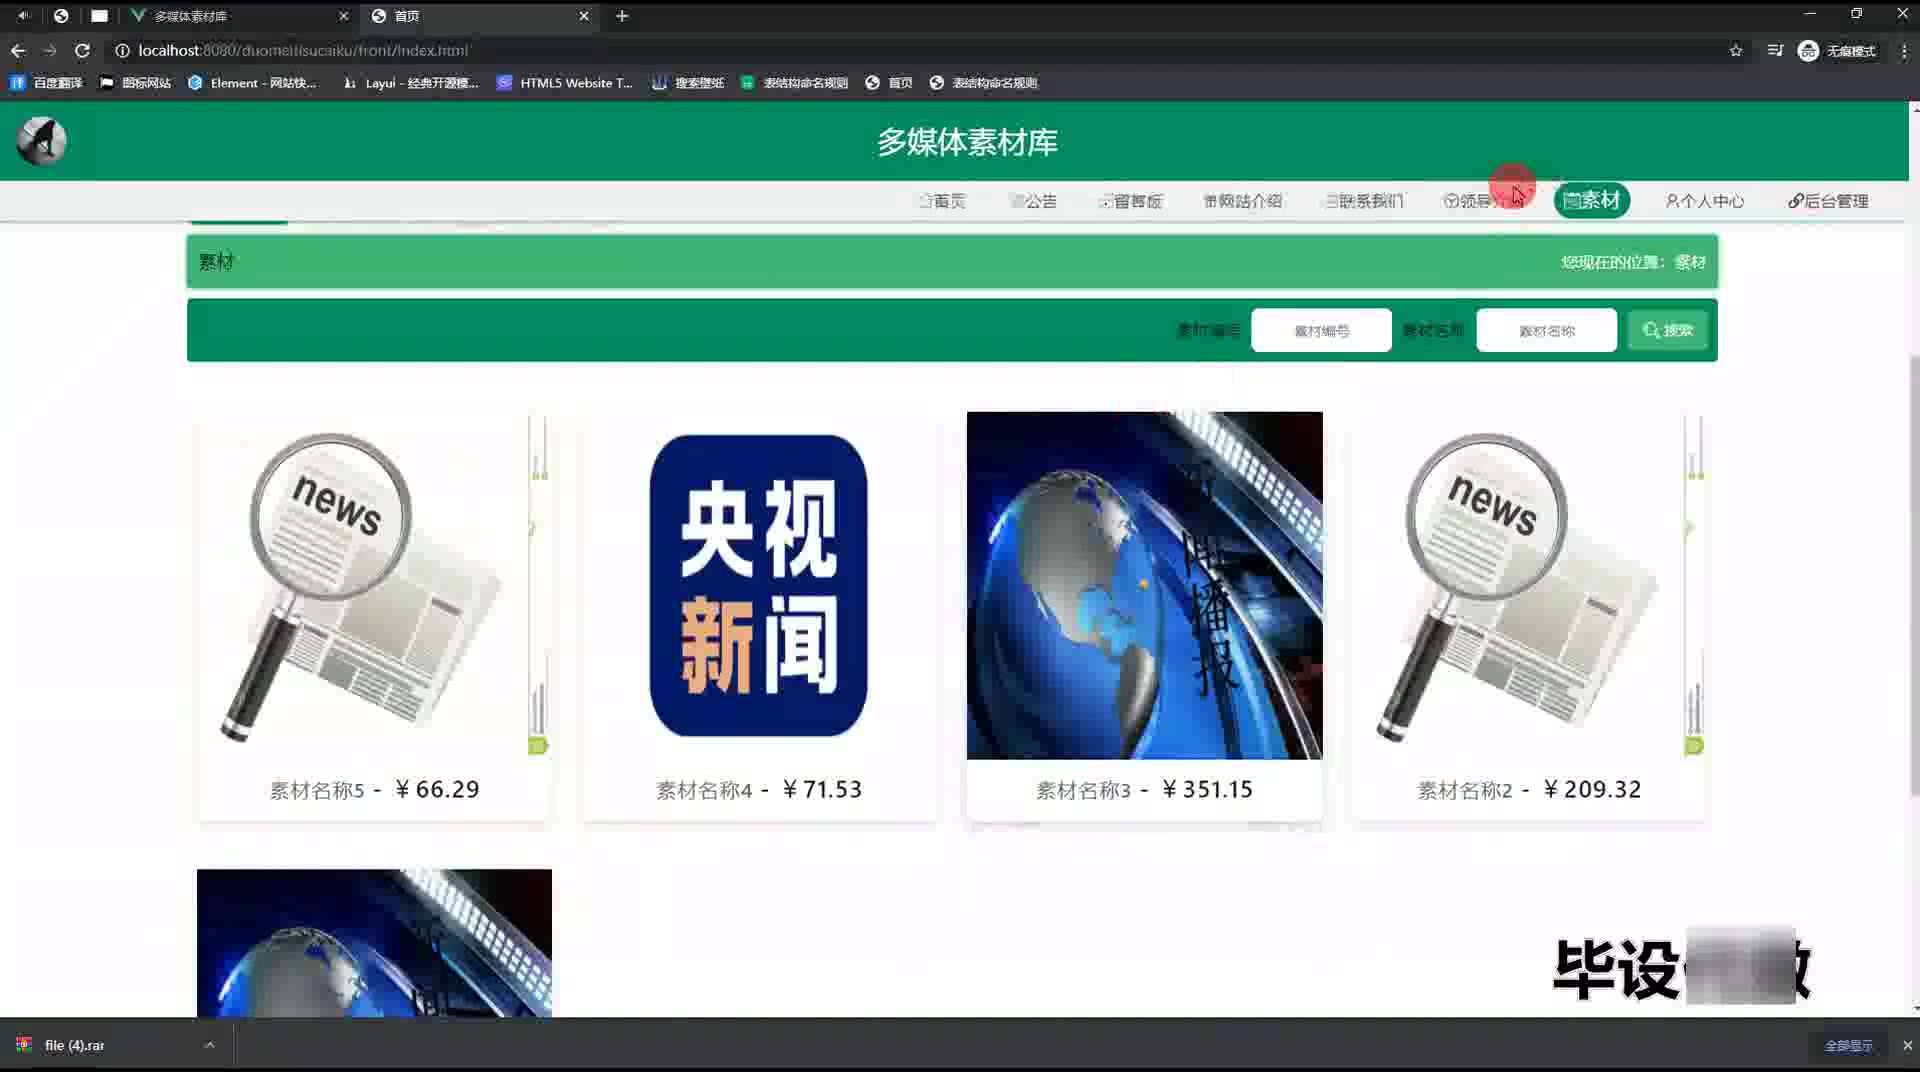Open the downloaded file (4).rar item
This screenshot has height=1072, width=1920.
point(75,1045)
